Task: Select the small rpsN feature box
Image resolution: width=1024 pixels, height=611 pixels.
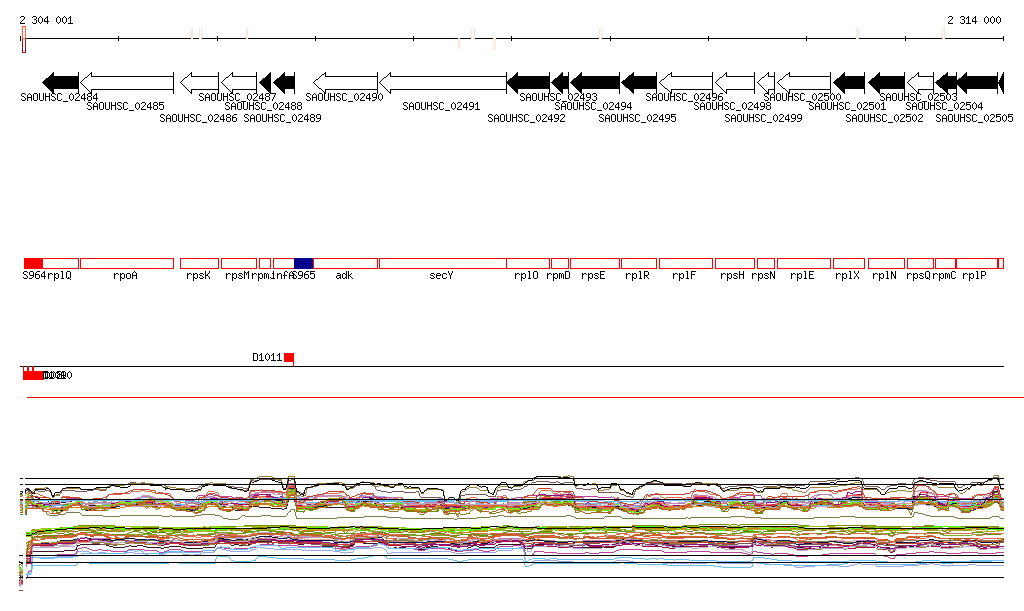Action: pyautogui.click(x=766, y=263)
